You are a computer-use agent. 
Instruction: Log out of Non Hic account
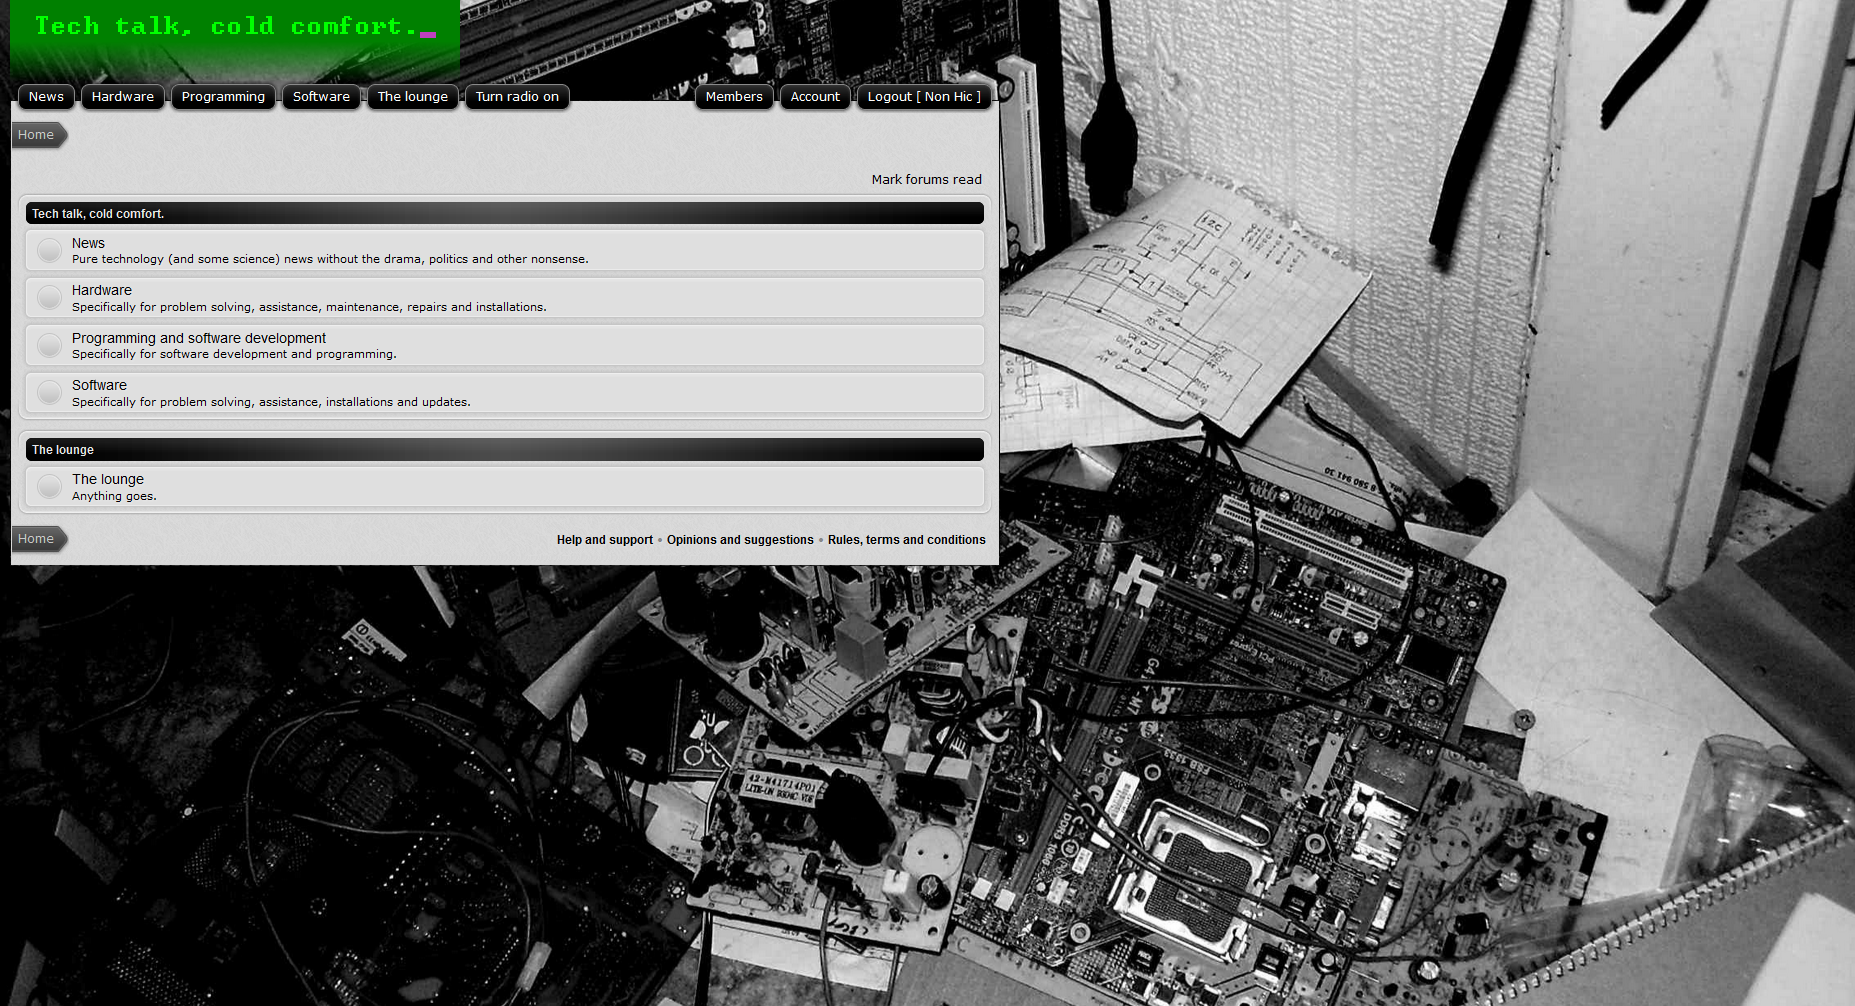point(924,97)
